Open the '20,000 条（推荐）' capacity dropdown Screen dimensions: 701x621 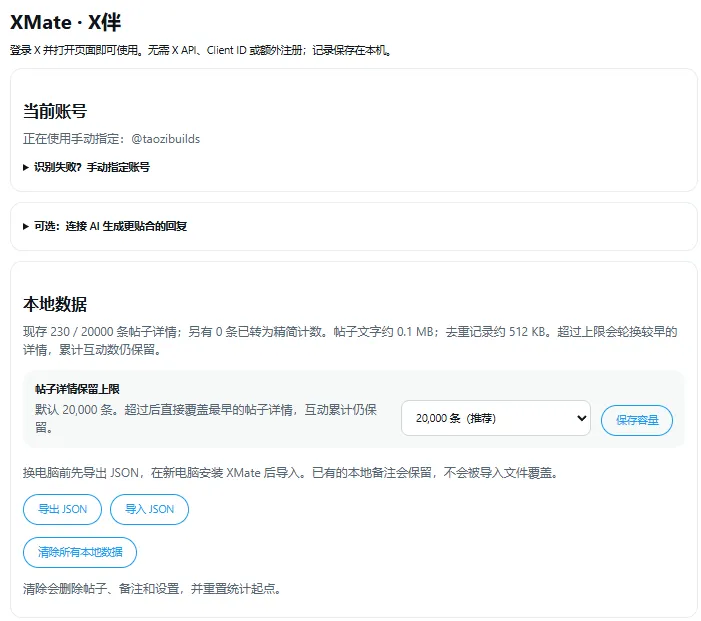click(x=496, y=418)
